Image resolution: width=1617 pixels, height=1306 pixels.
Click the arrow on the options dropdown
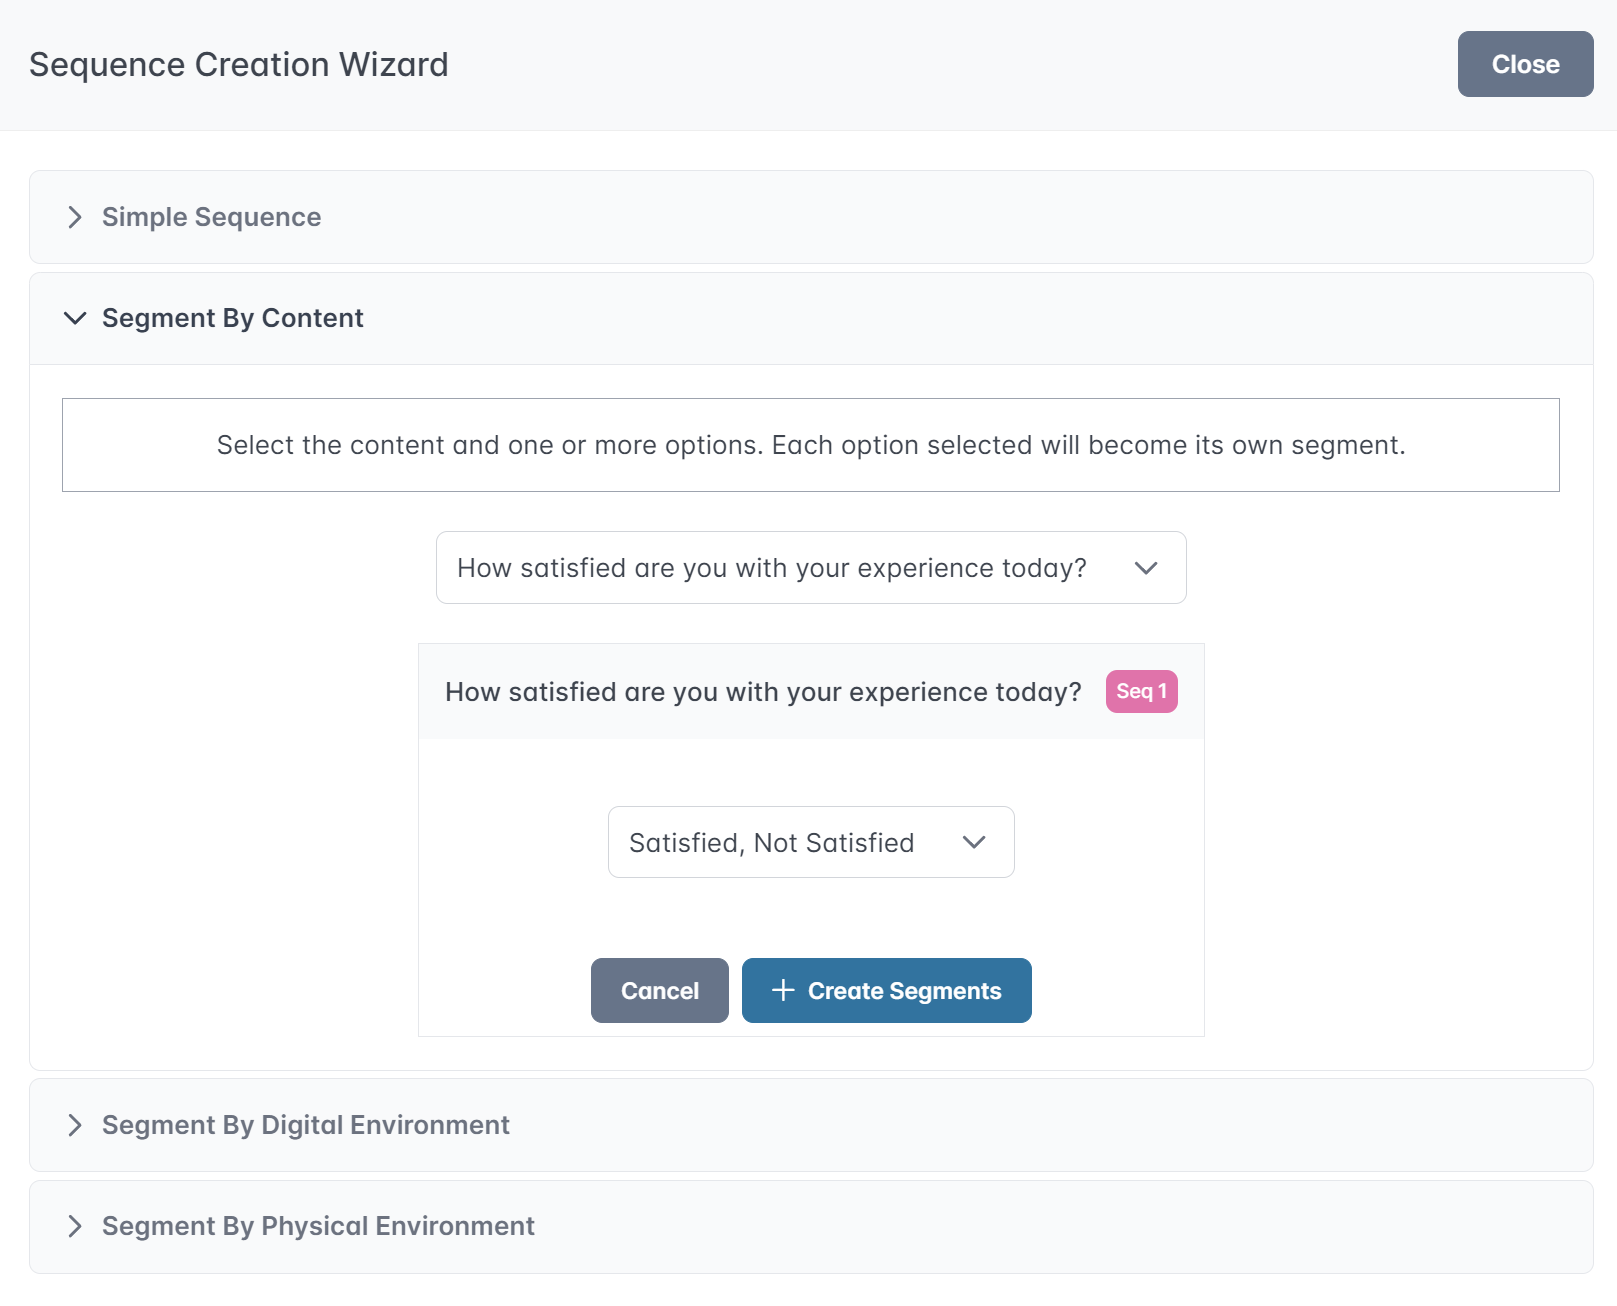pyautogui.click(x=974, y=843)
